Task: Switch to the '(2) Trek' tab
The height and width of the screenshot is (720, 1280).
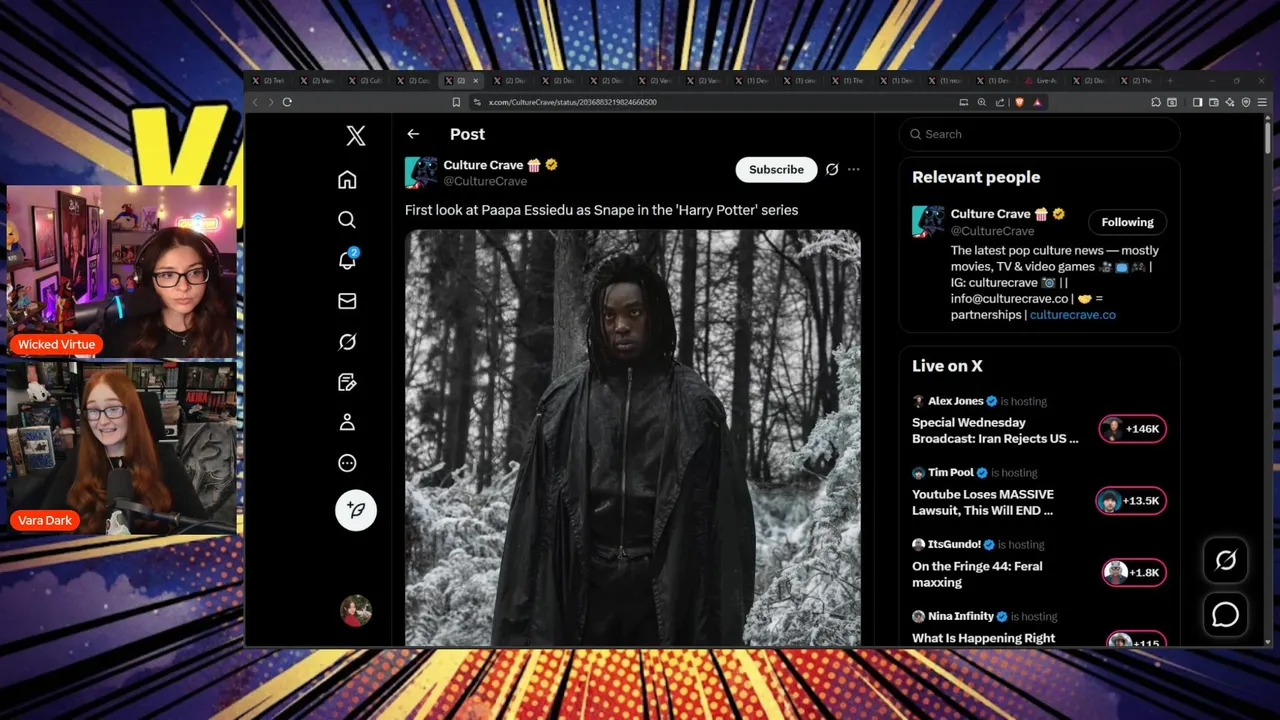Action: coord(271,81)
